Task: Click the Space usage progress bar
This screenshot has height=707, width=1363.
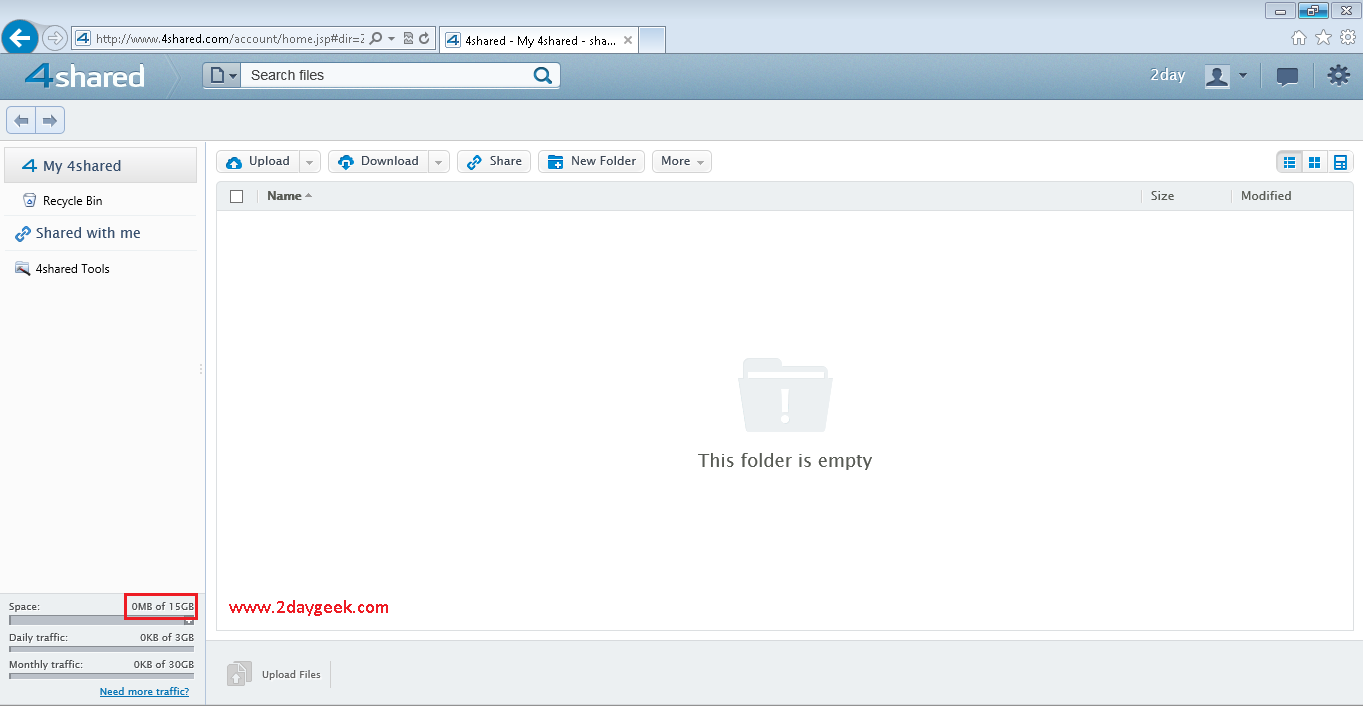Action: (101, 620)
